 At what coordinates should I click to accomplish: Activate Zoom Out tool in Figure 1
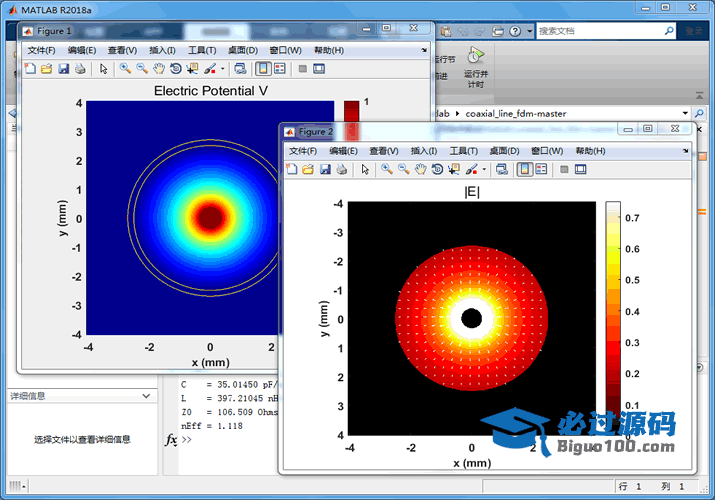pyautogui.click(x=142, y=69)
